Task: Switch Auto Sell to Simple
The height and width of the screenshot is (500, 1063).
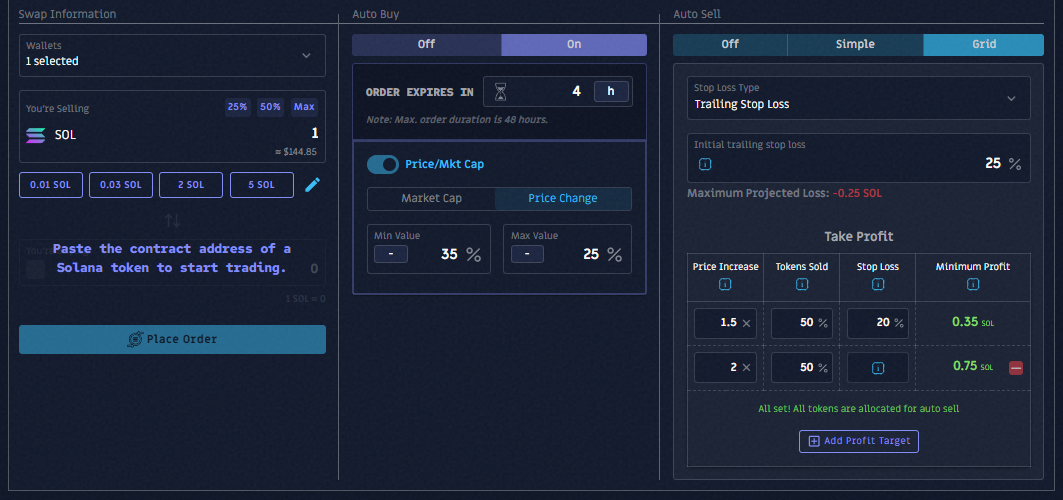Action: pos(855,45)
